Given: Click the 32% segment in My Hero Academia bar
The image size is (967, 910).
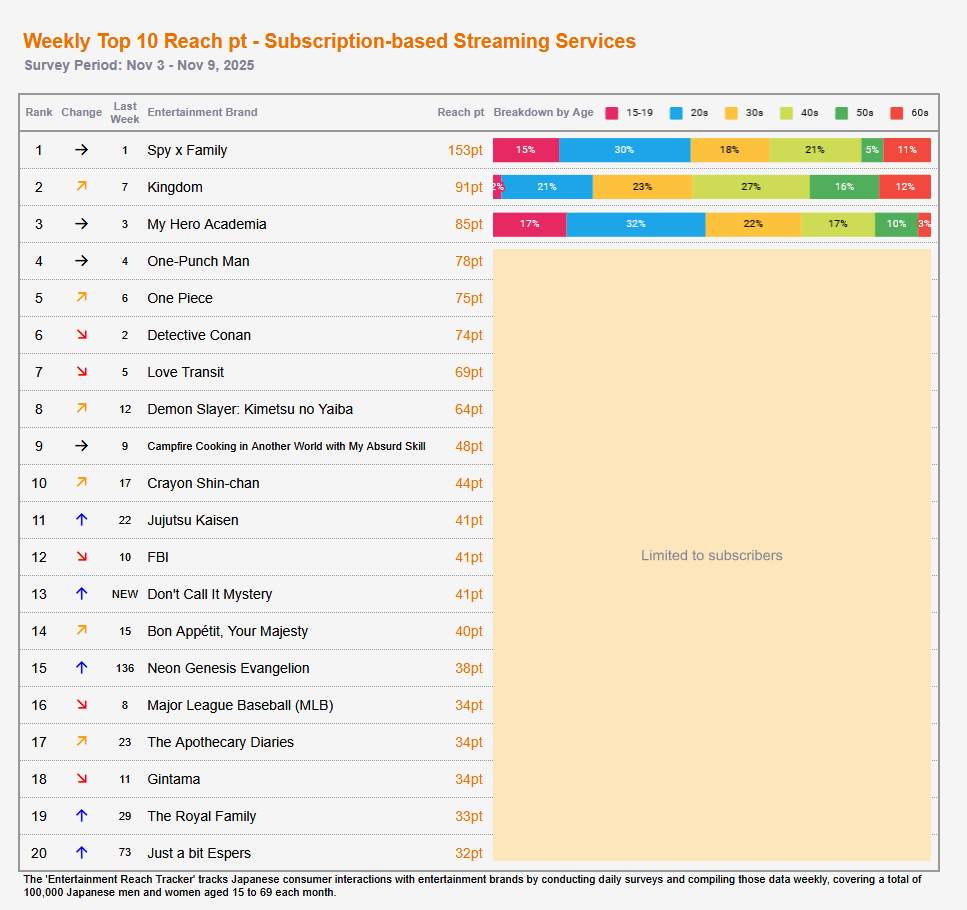Looking at the screenshot, I should [x=635, y=224].
